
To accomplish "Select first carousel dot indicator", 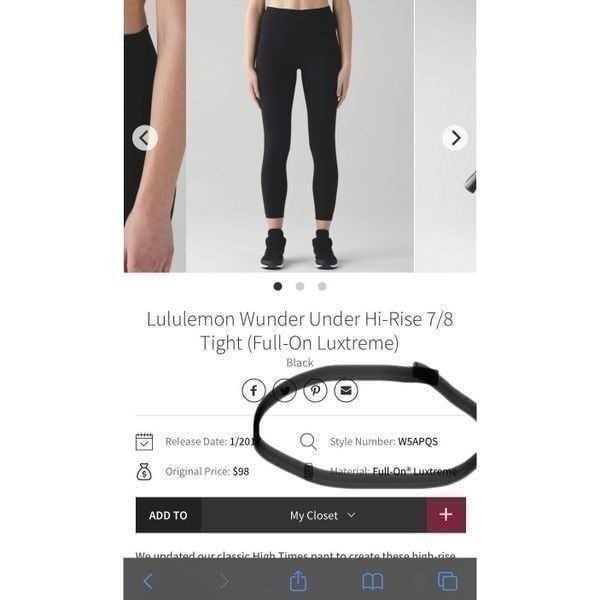I will pos(278,286).
